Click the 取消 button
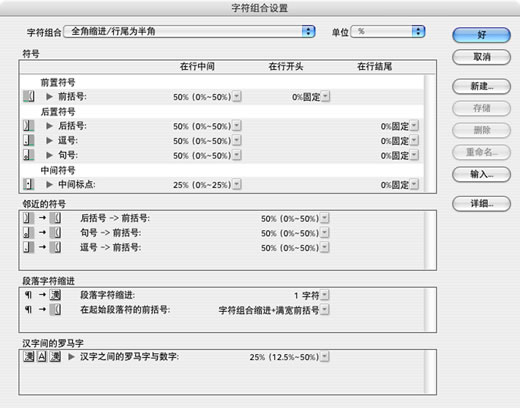The image size is (520, 408). click(481, 57)
